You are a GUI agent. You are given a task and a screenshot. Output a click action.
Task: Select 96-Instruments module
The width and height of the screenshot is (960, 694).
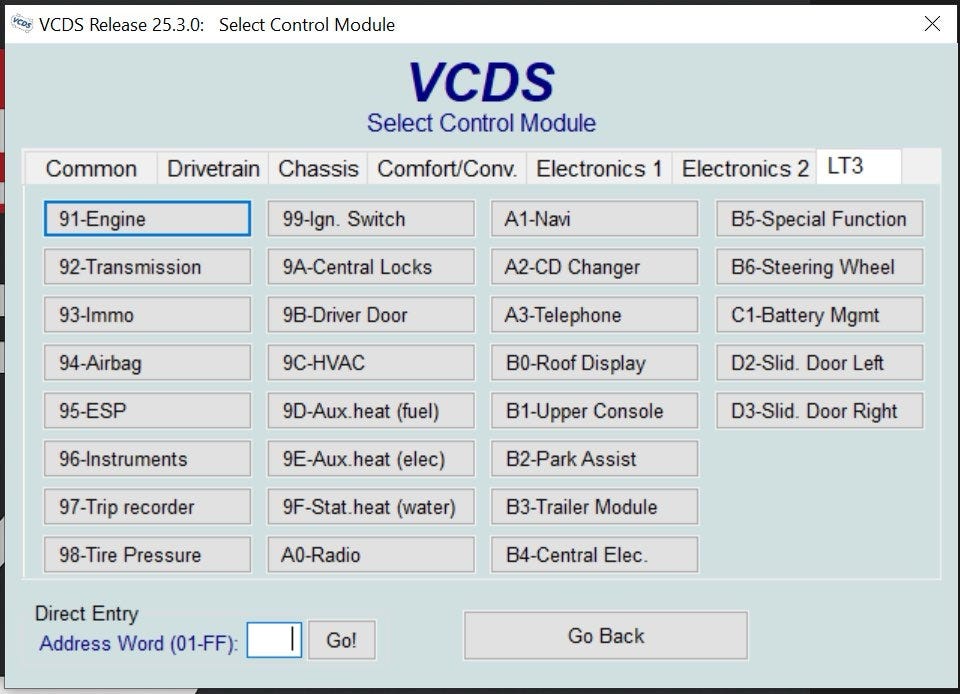(148, 458)
